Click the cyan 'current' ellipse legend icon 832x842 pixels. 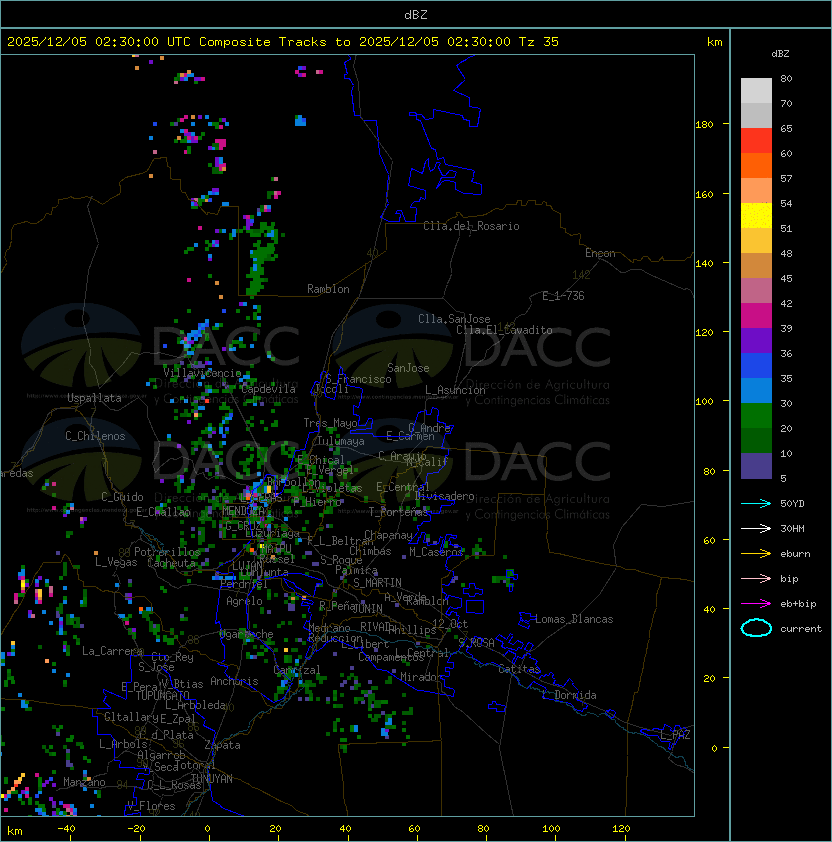(756, 628)
